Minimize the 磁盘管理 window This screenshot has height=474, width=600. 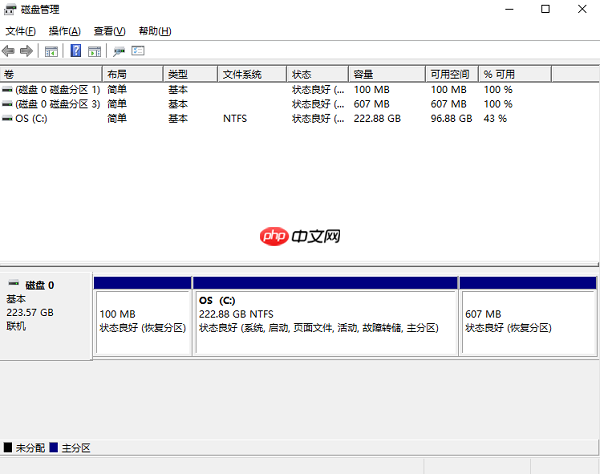[509, 9]
